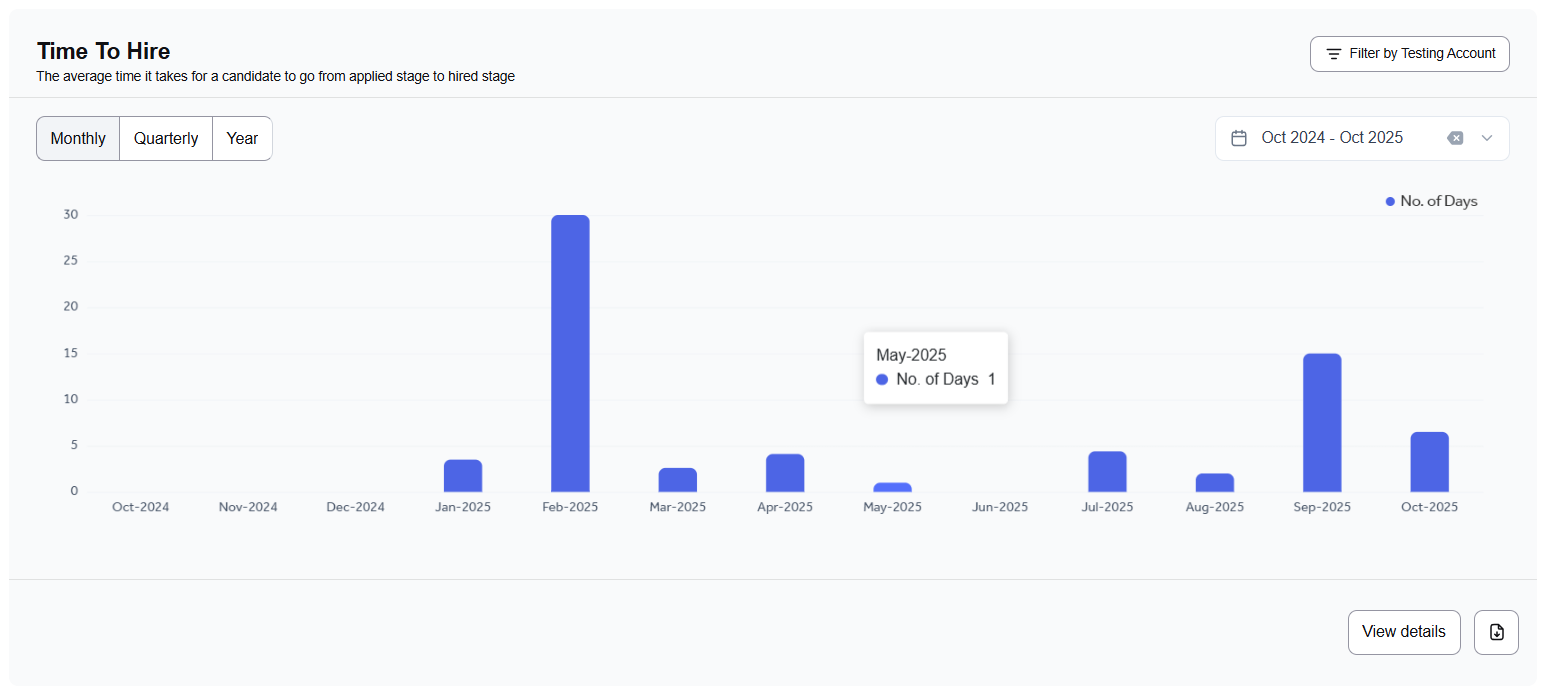This screenshot has height=687, width=1548.
Task: Click the Jul-2025 bar
Action: point(1107,471)
